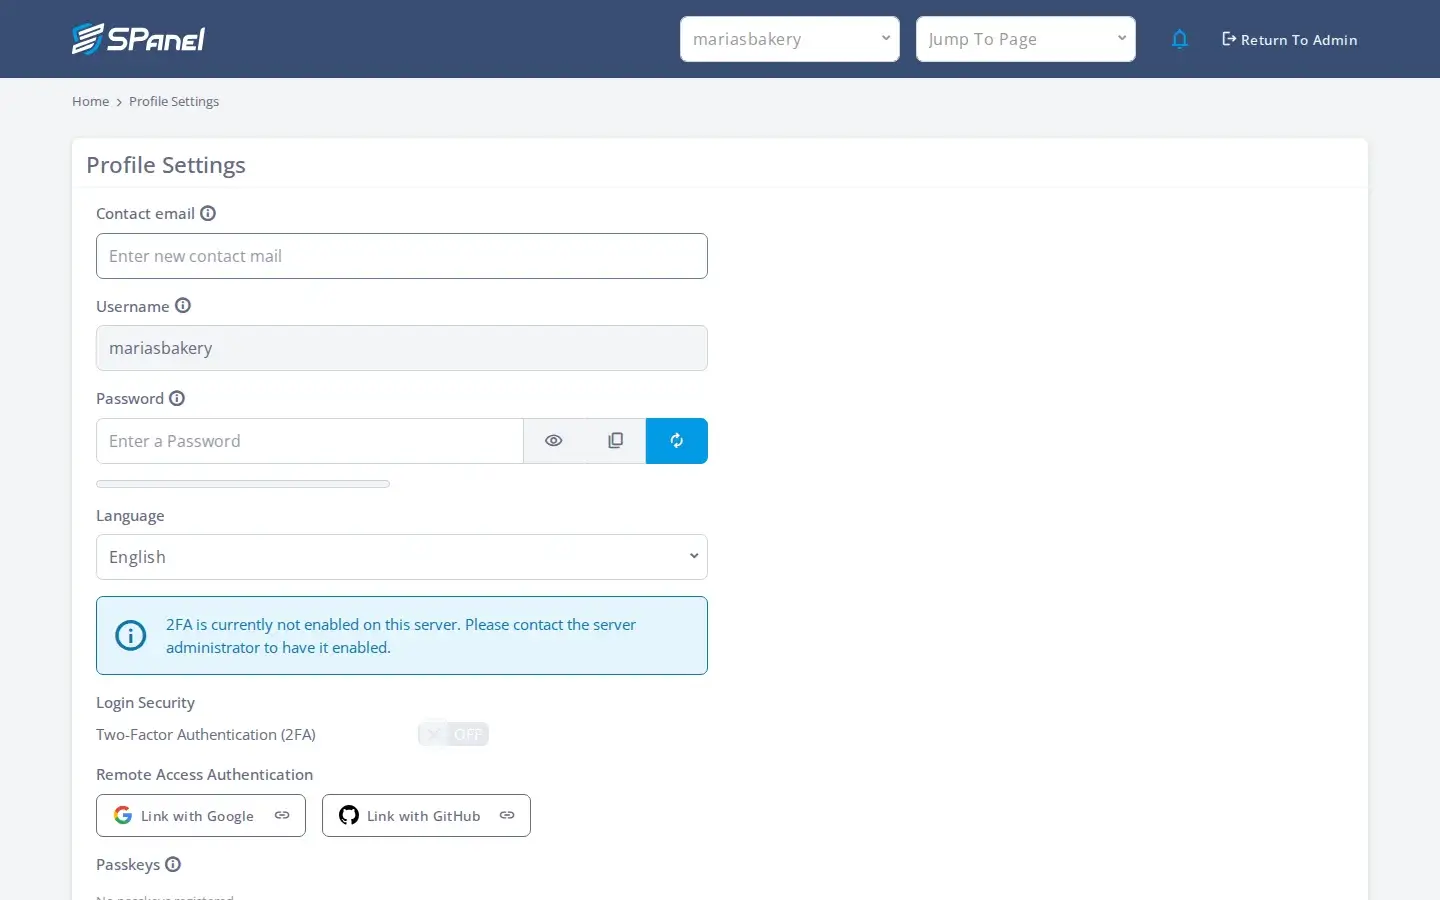Click the 2FA alert info icon
This screenshot has height=900, width=1440.
coord(131,635)
